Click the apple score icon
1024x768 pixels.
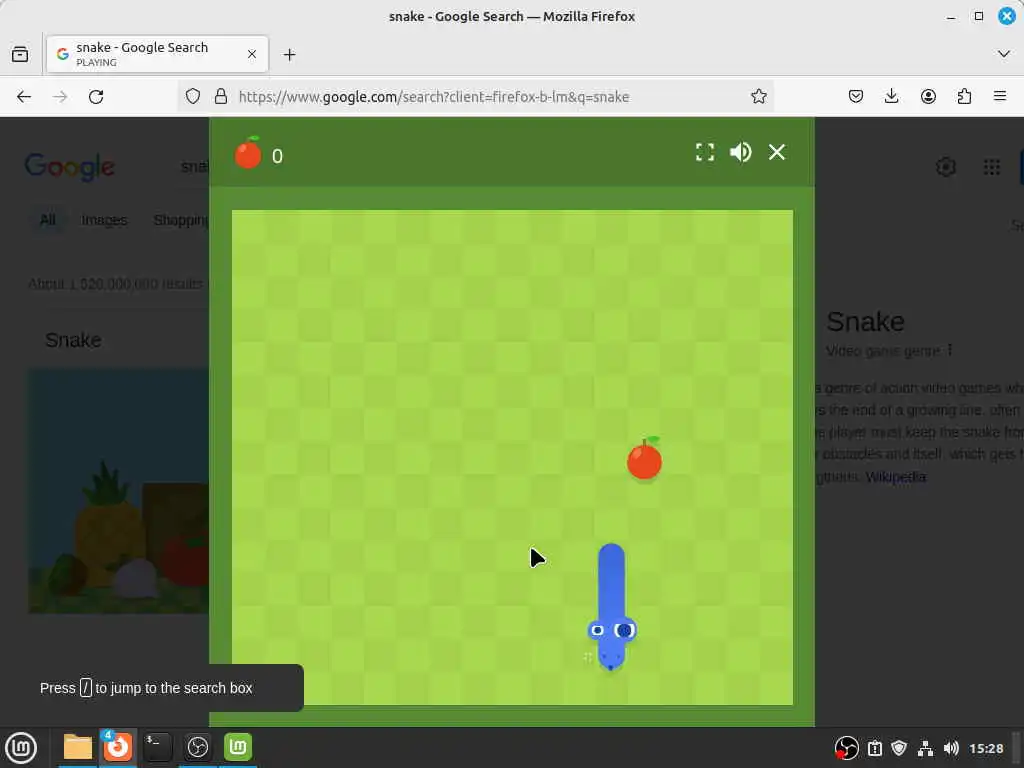click(248, 153)
